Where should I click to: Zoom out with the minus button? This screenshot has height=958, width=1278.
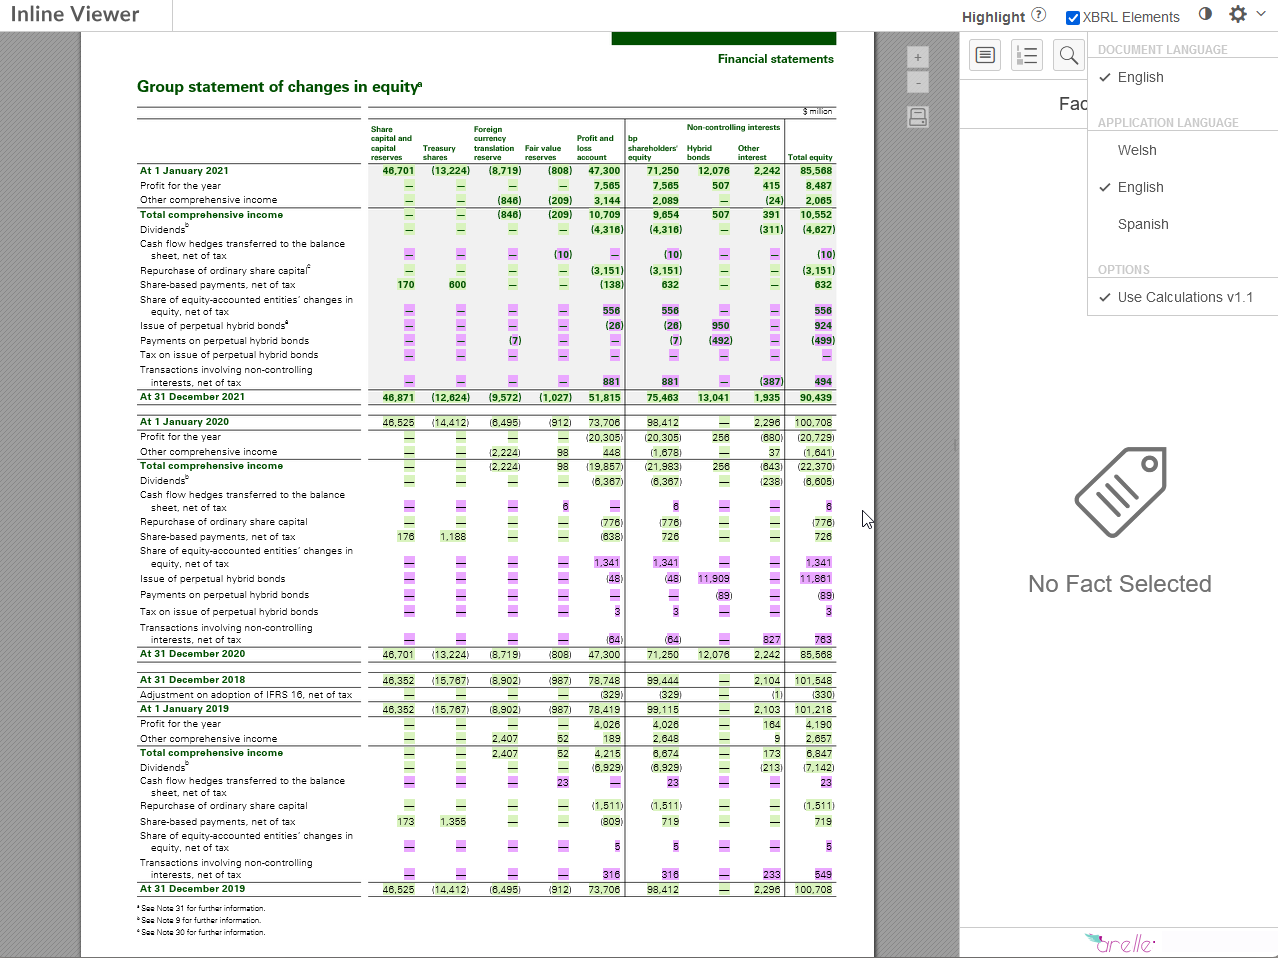918,82
